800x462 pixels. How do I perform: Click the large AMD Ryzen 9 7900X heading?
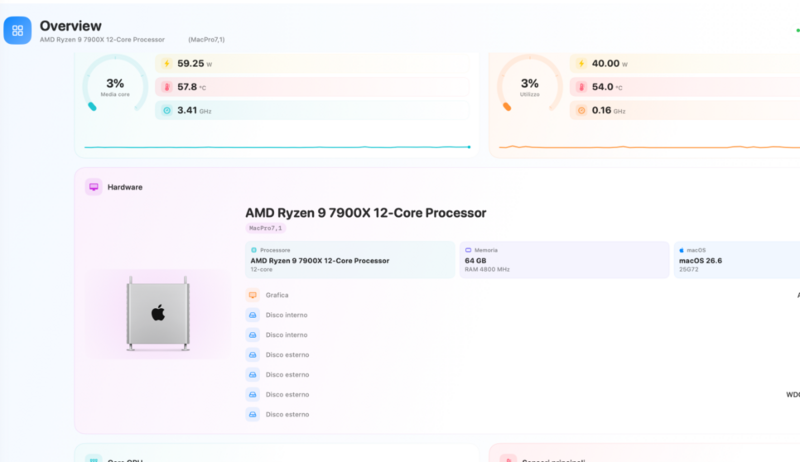click(366, 213)
